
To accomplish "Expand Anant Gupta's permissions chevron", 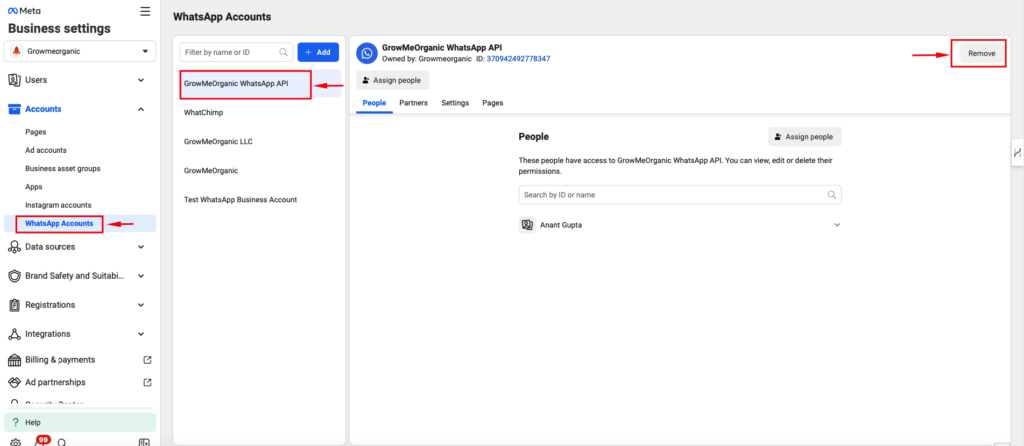I will pos(837,225).
